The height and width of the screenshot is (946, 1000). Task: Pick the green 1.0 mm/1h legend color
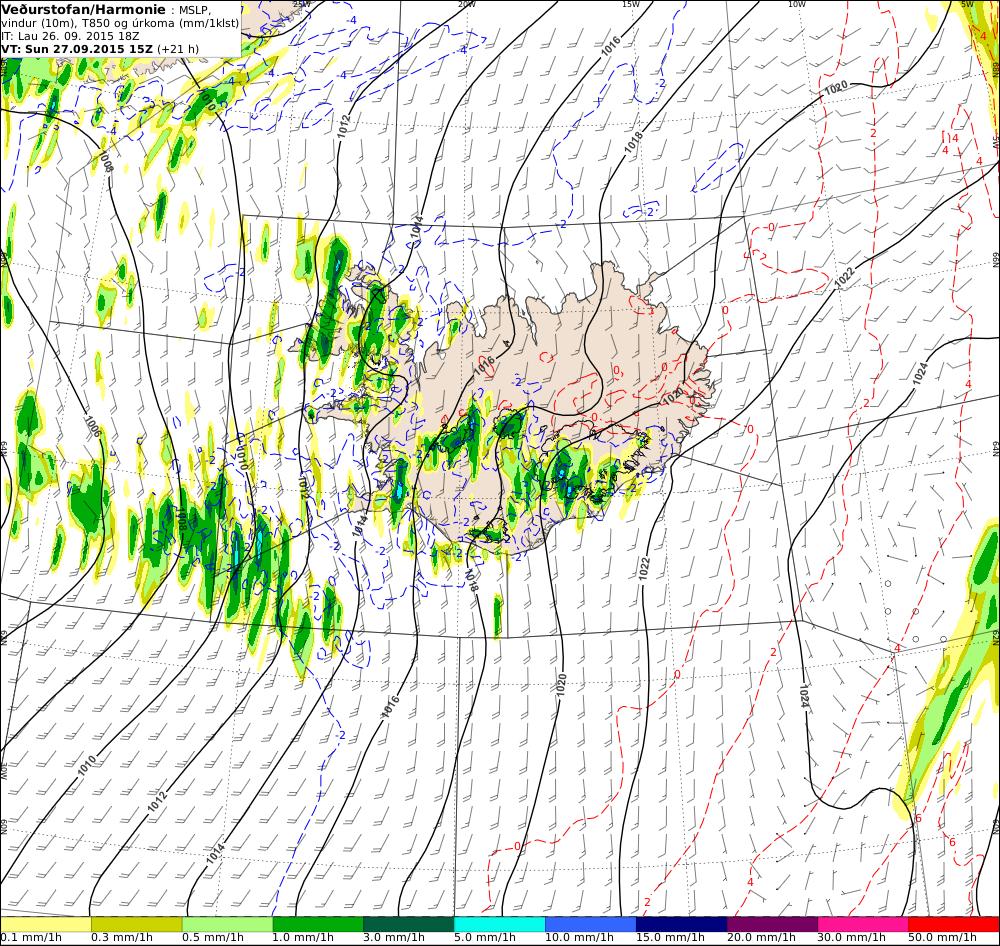point(318,924)
